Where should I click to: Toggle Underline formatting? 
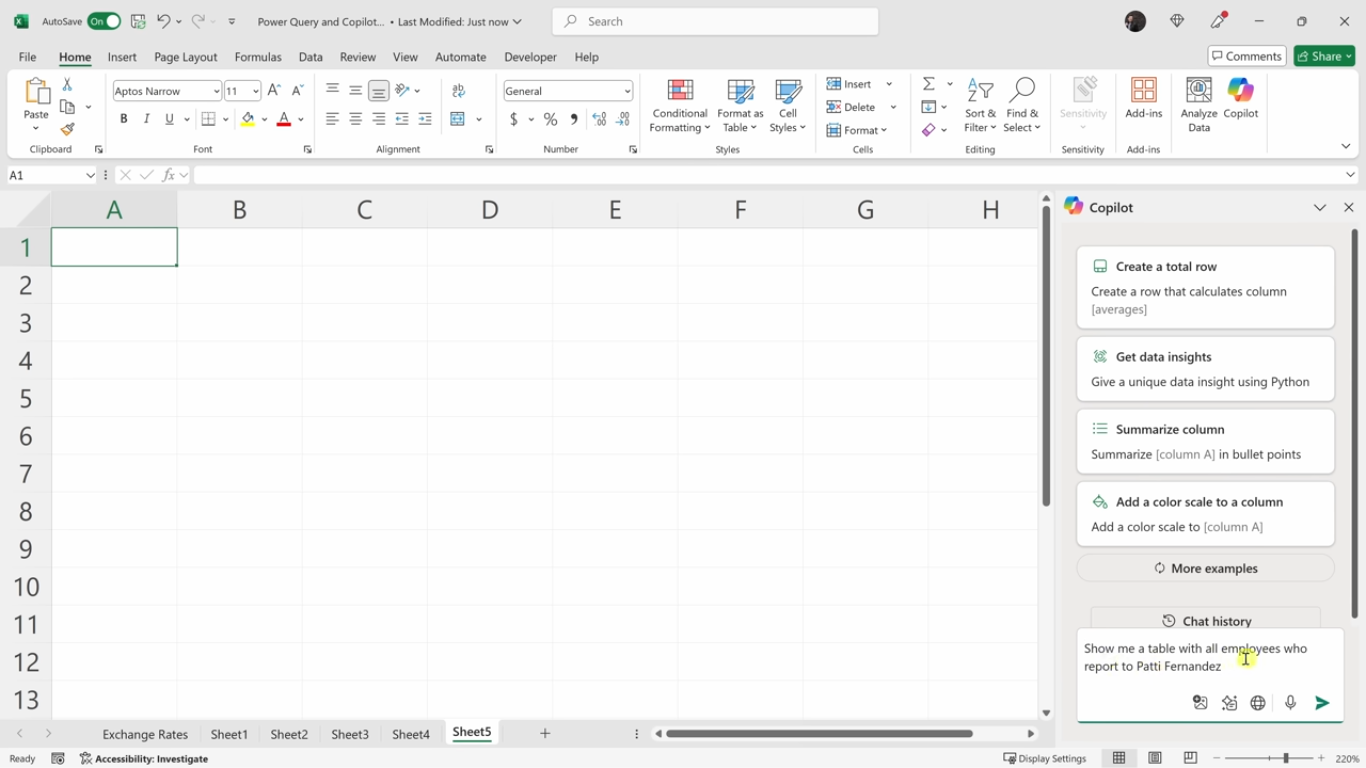[169, 119]
